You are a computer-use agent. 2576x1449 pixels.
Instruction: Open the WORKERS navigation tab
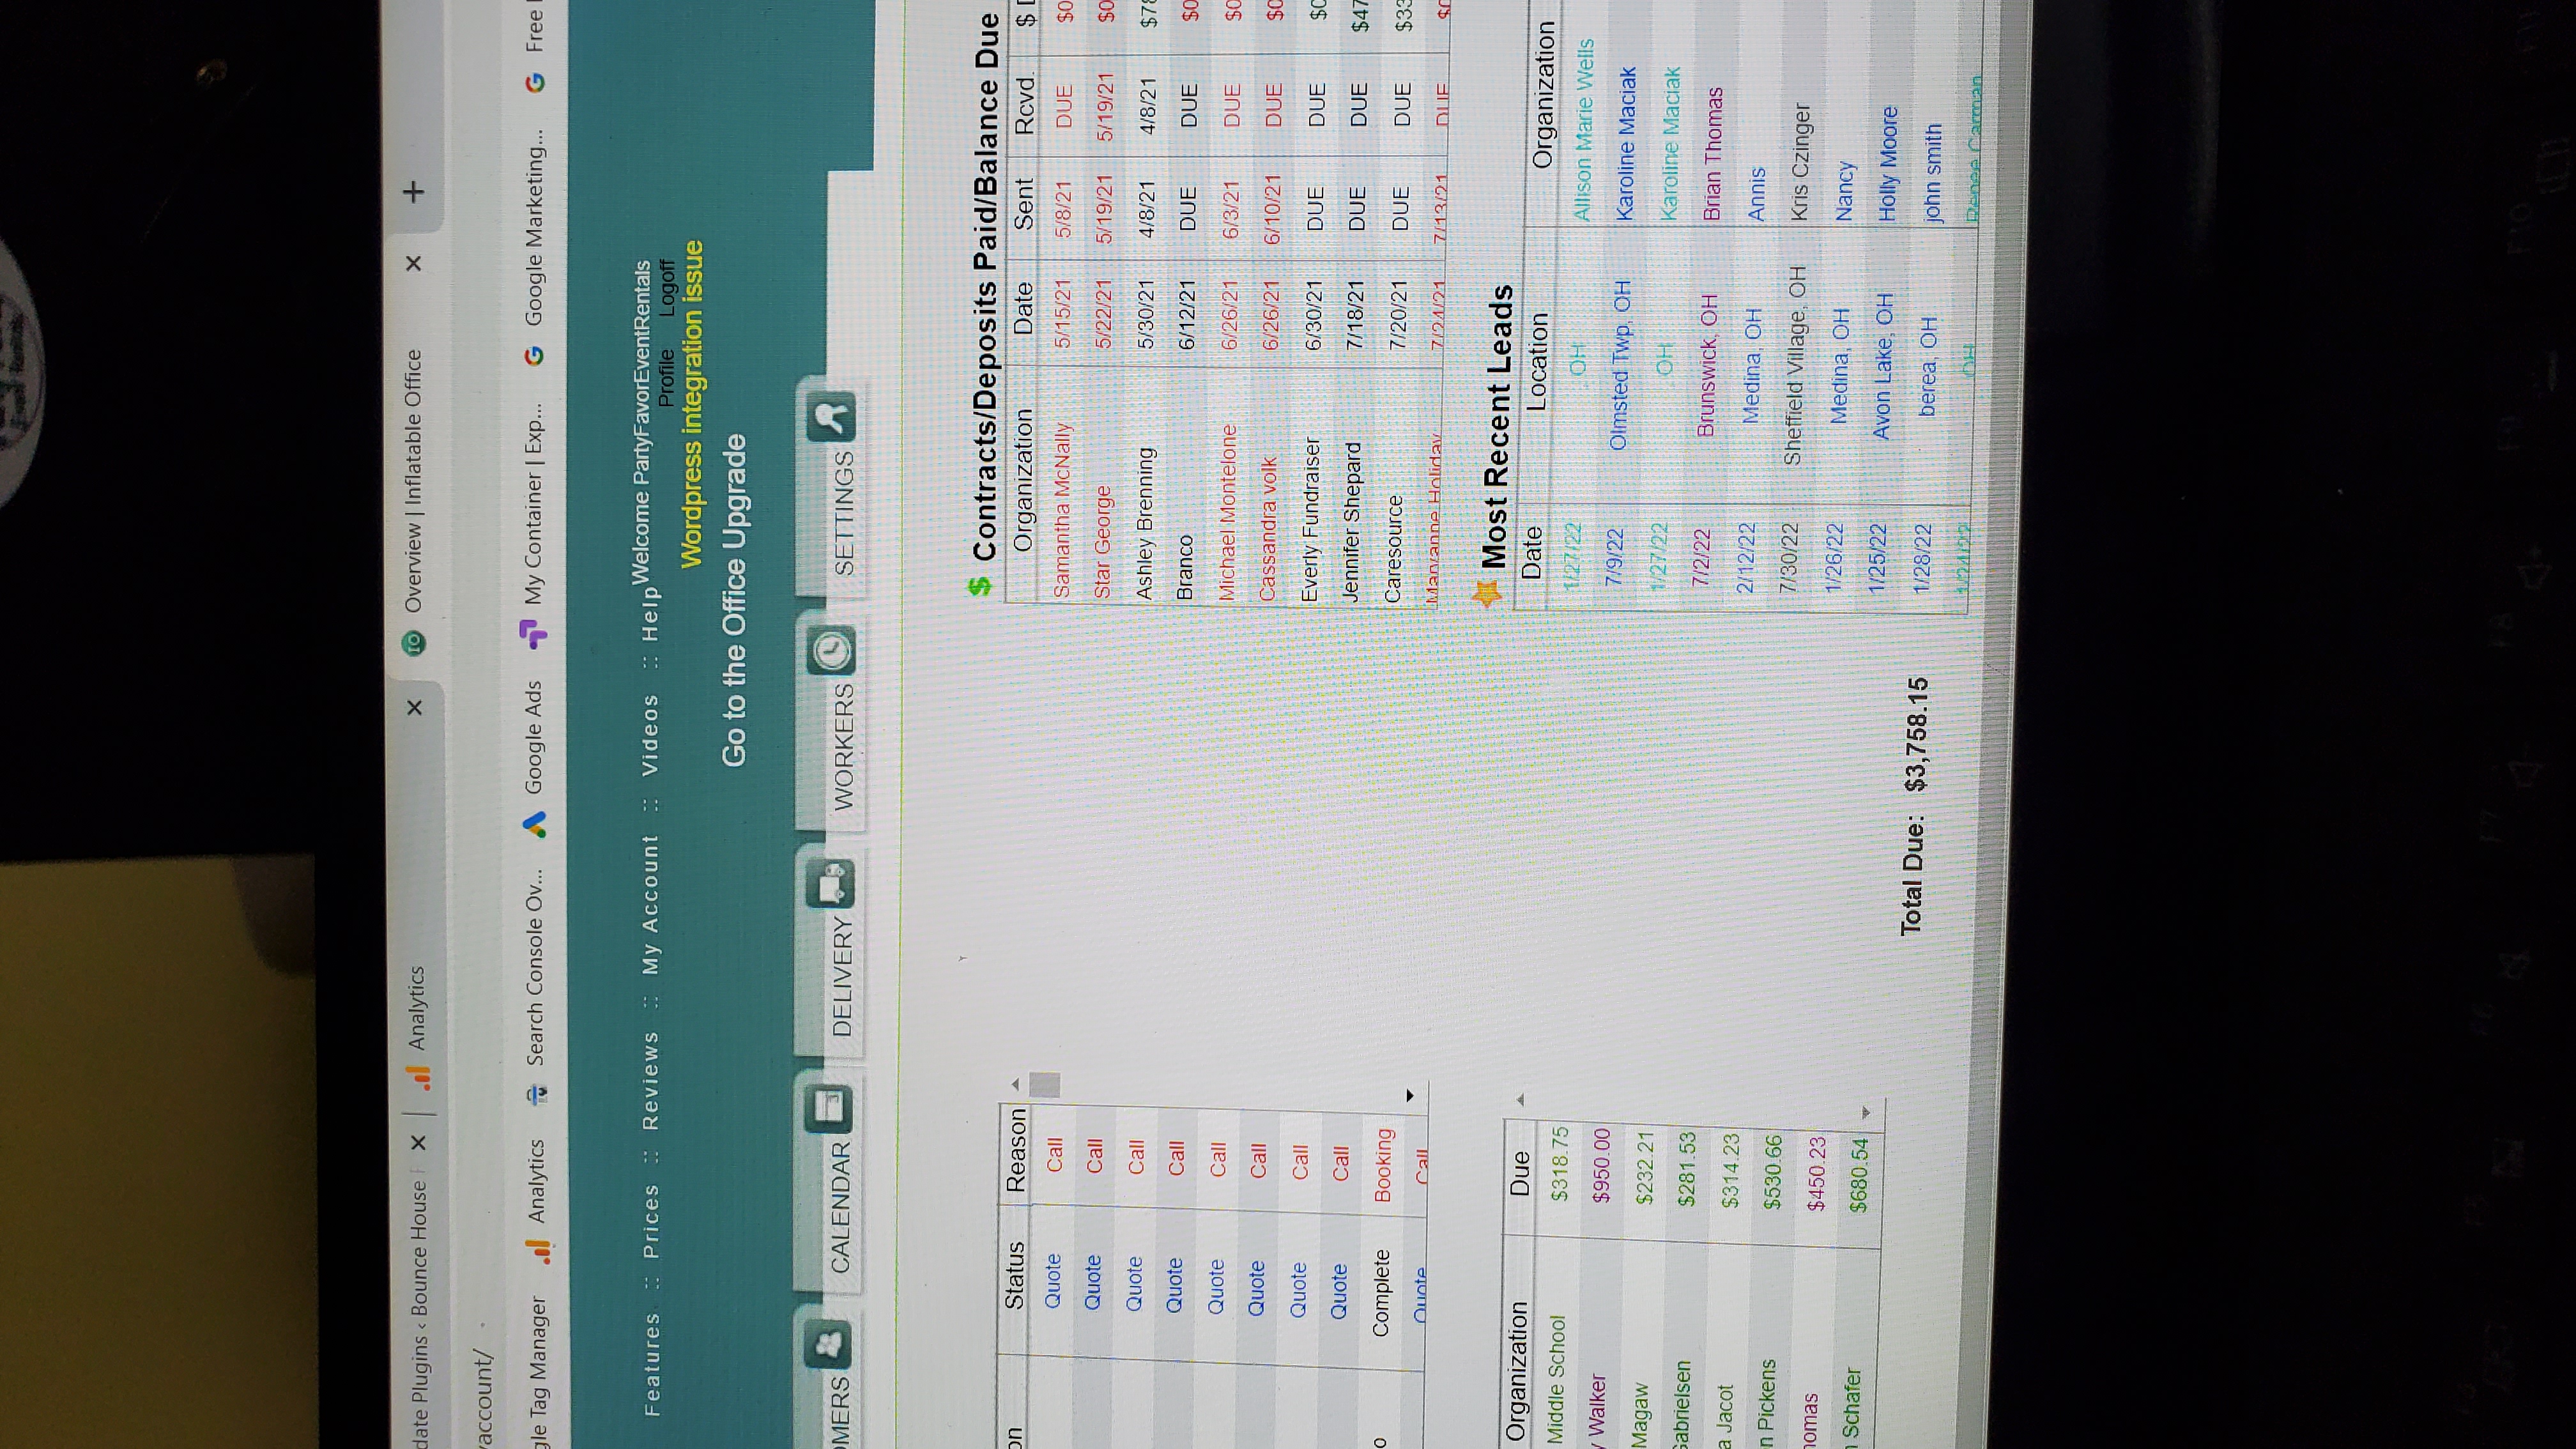[x=844, y=747]
